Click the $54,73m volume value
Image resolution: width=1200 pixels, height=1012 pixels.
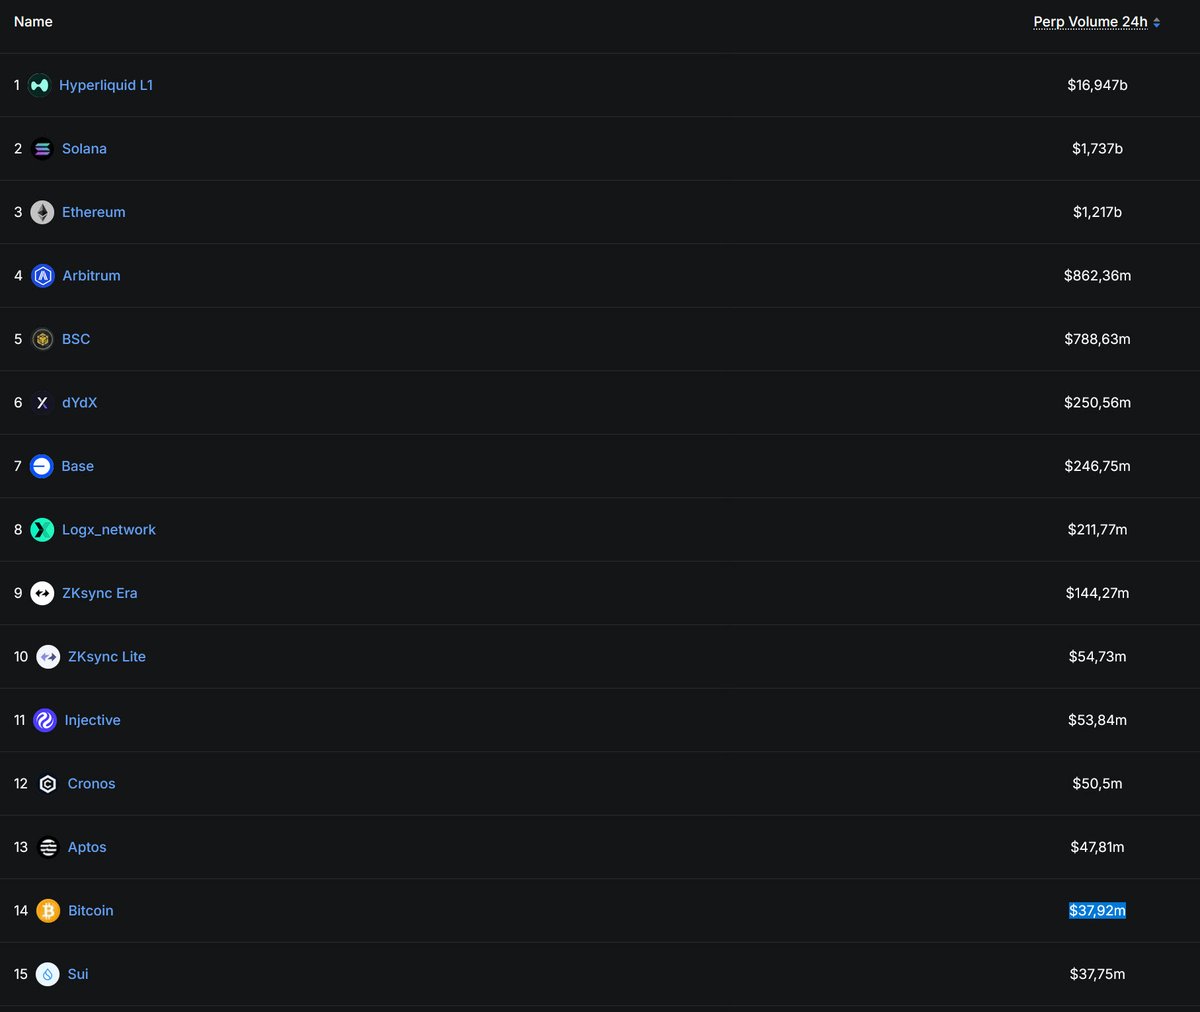click(x=1097, y=657)
